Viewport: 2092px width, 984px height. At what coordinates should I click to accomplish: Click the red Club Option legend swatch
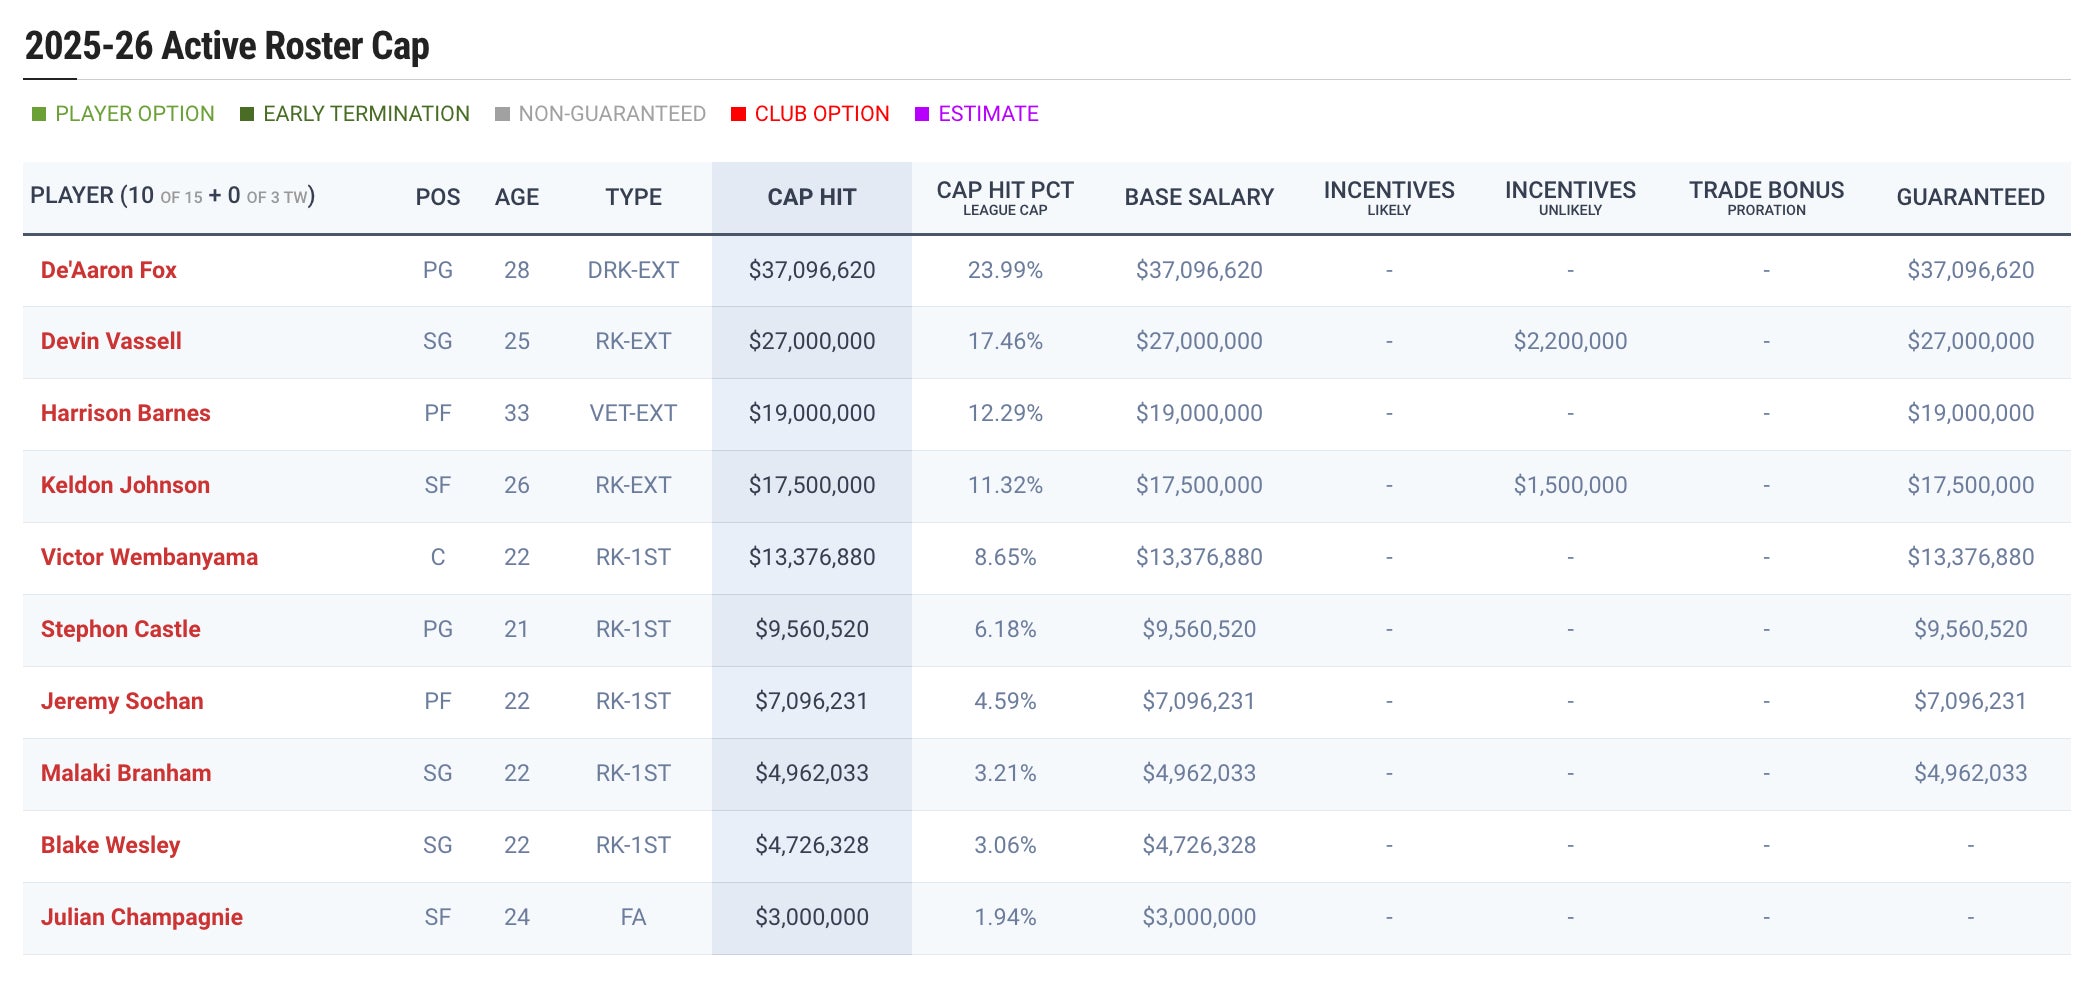click(x=738, y=114)
